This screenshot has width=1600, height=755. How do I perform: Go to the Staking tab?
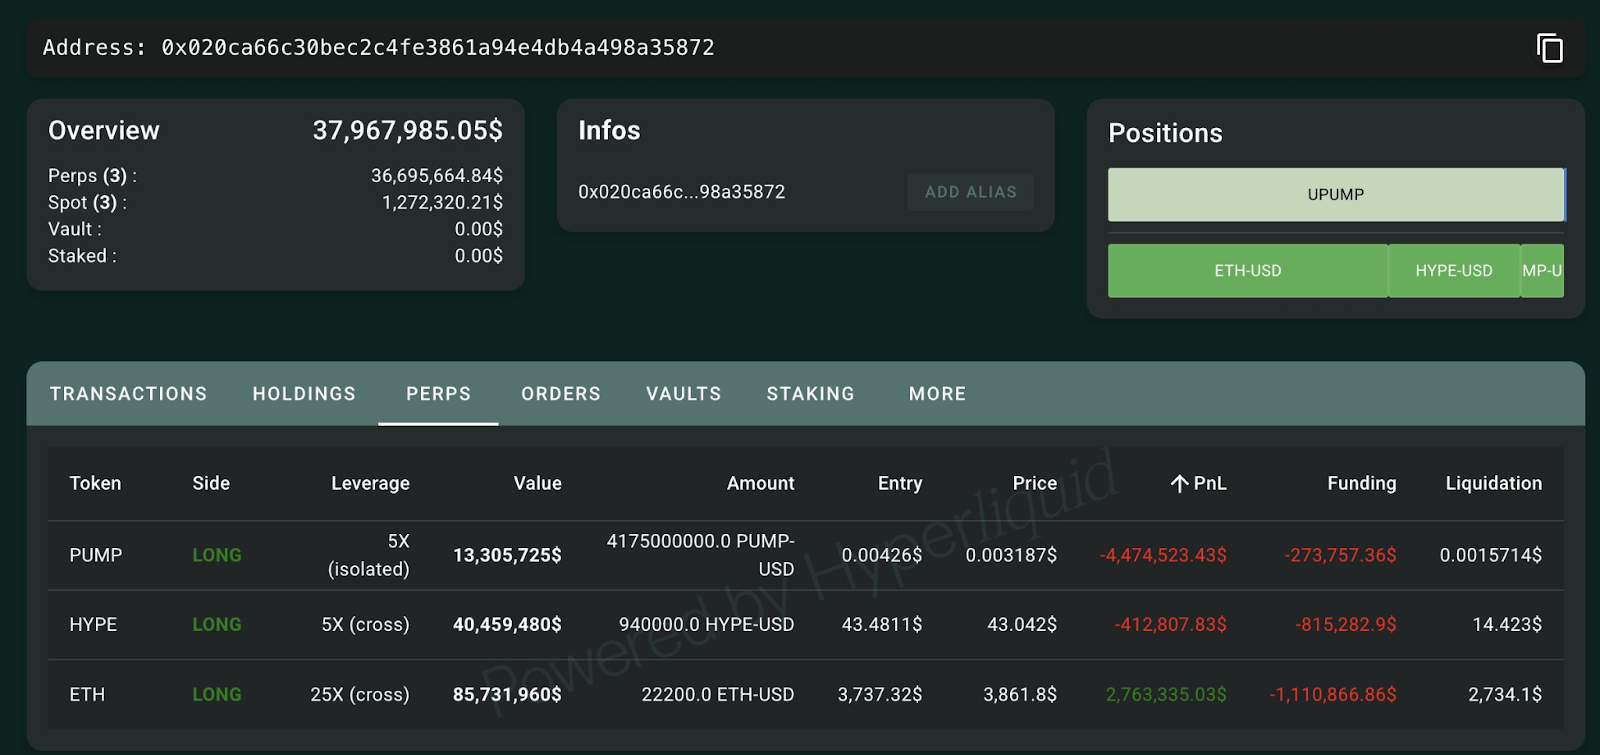click(x=810, y=394)
